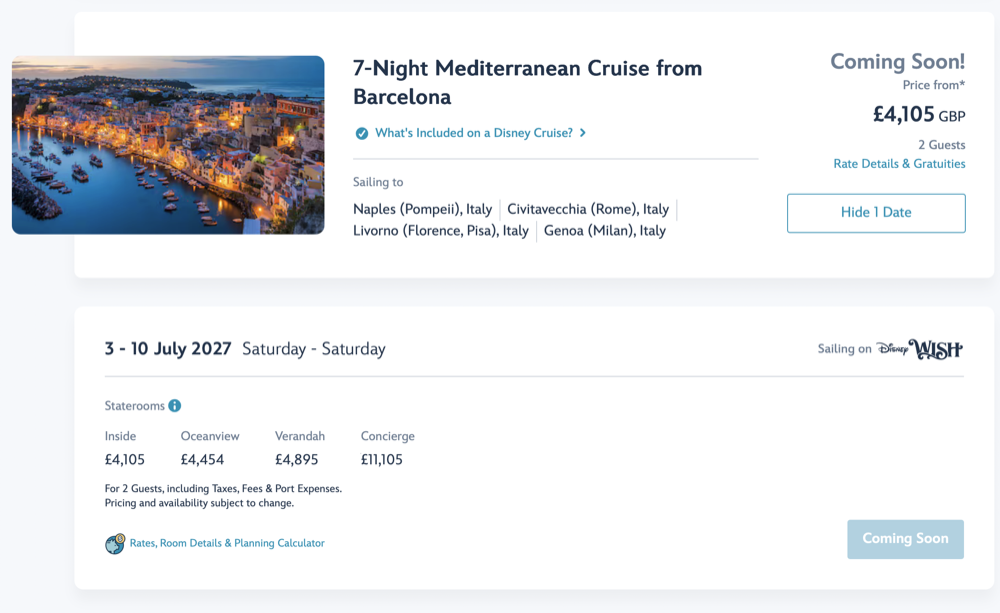Click Naples (Pompeii), Italy port
1000x613 pixels.
coord(422,209)
